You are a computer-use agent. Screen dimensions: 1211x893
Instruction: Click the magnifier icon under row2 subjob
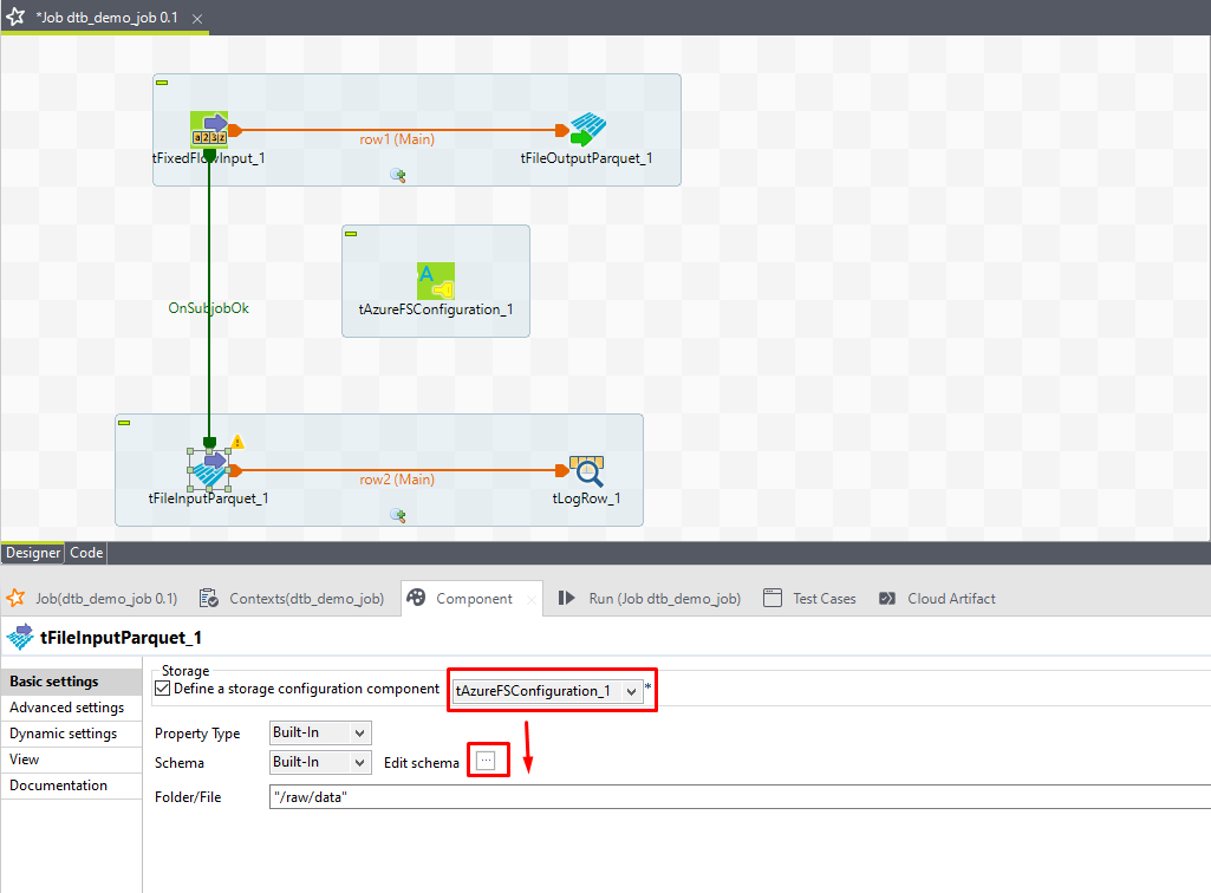[398, 515]
